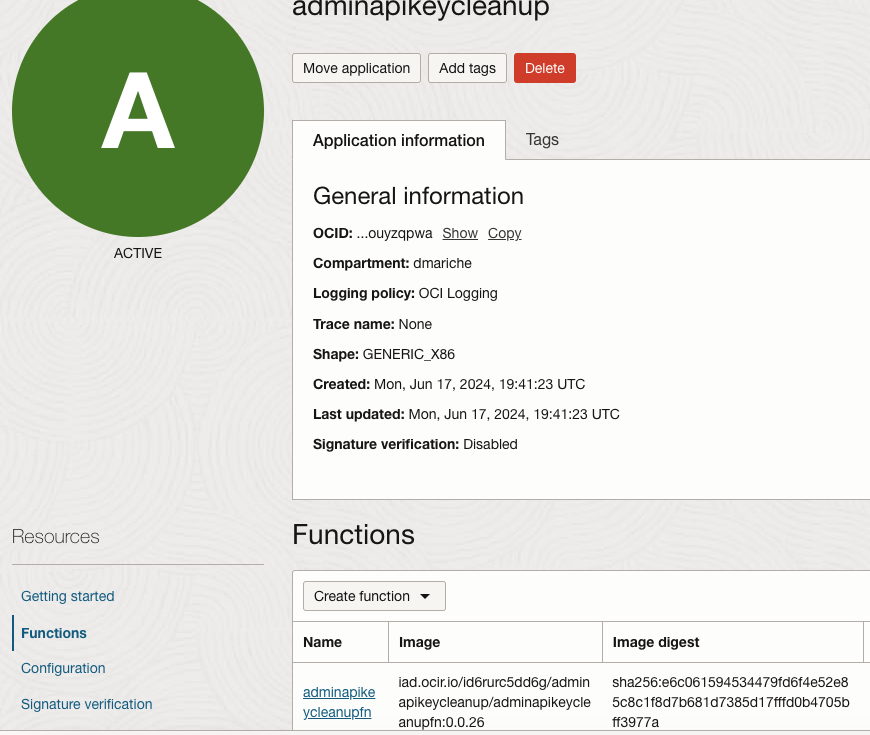Show the full OCID value
Viewport: 870px width, 735px height.
coord(460,233)
